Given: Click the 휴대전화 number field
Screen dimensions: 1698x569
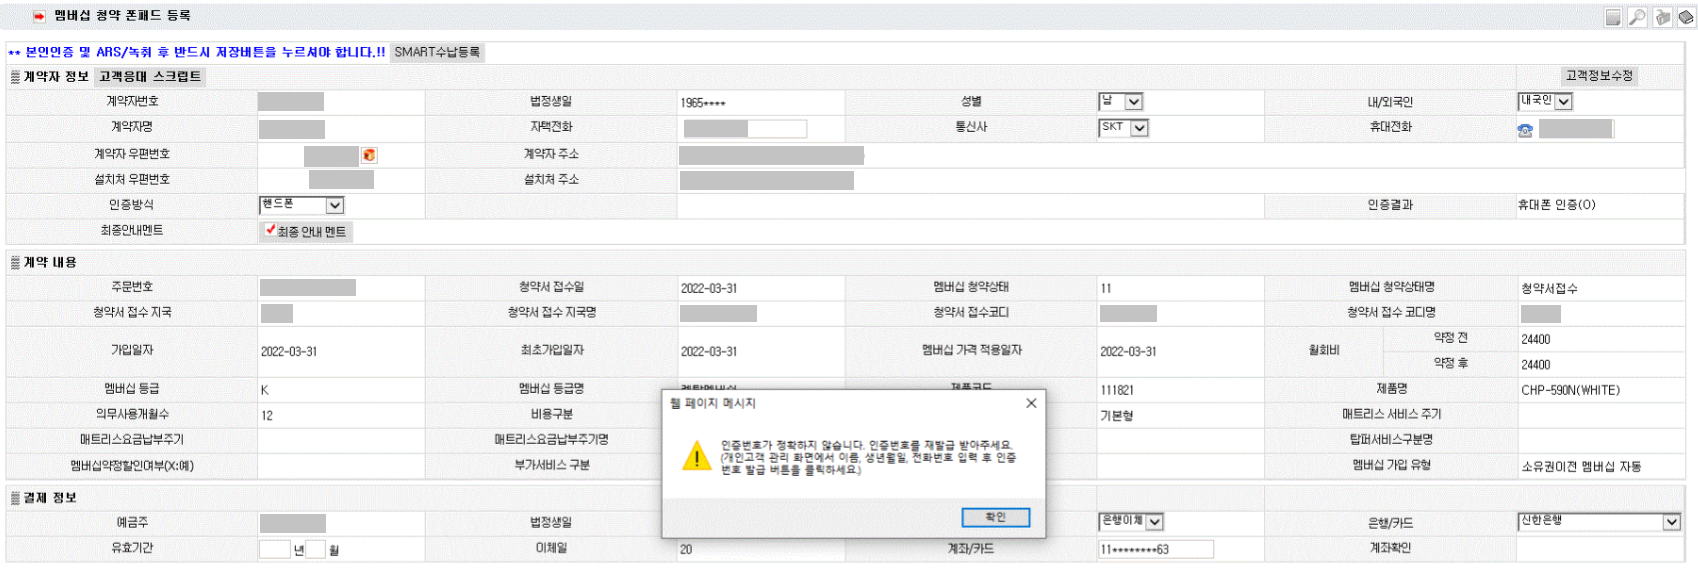Looking at the screenshot, I should click(1576, 129).
